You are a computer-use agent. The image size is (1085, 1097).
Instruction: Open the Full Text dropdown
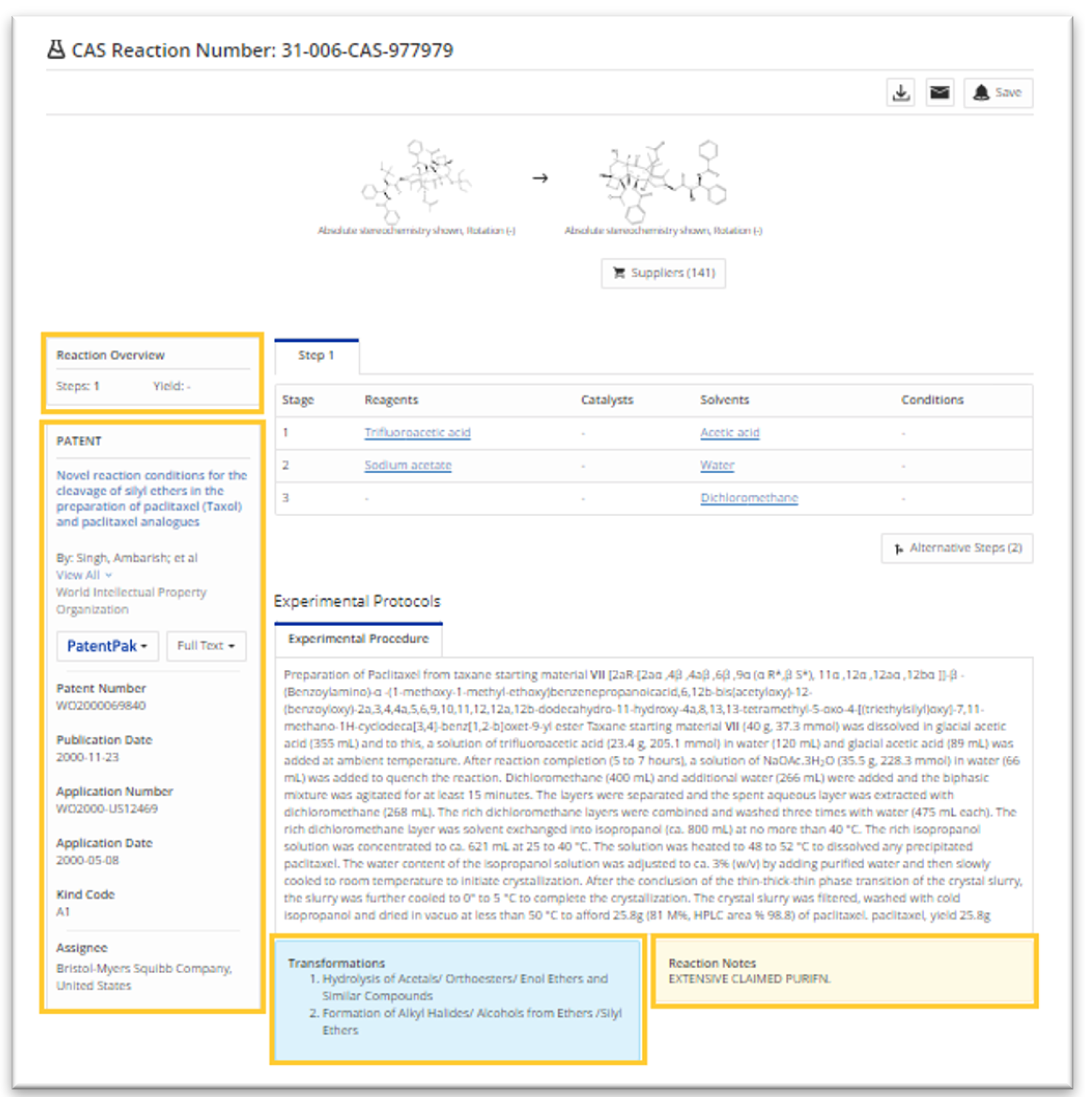tap(206, 646)
